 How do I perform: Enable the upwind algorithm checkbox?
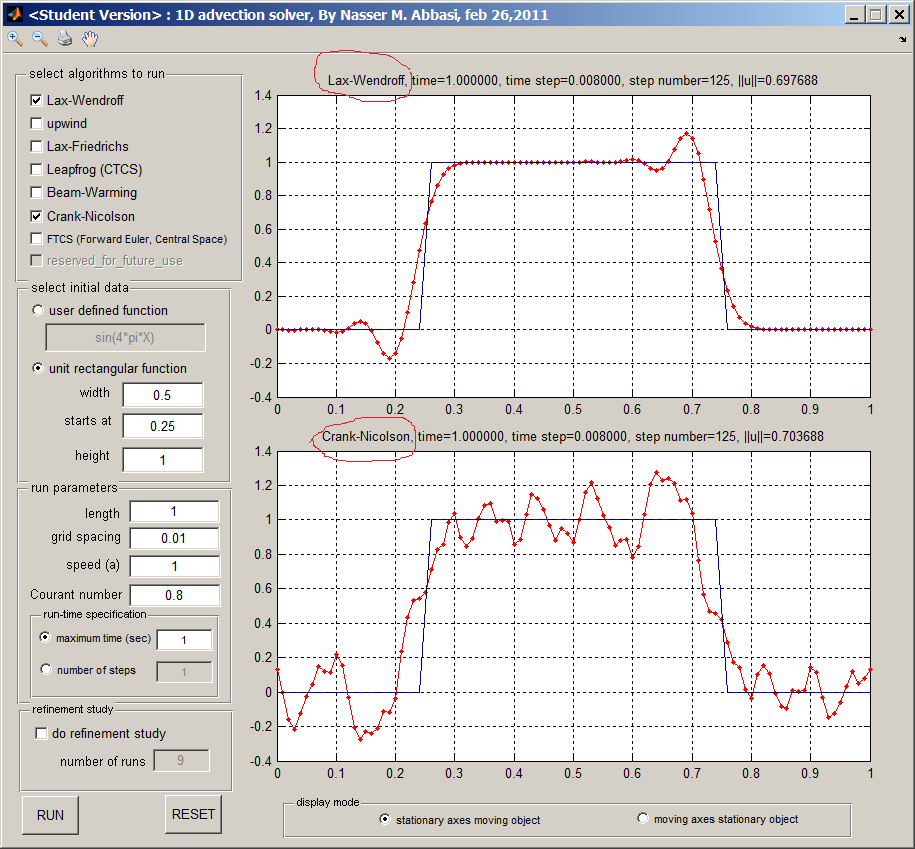(37, 124)
